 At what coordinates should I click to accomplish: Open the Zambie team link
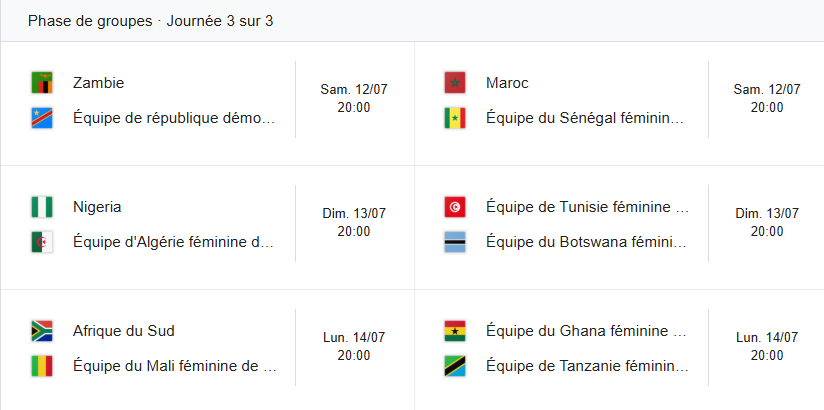98,83
